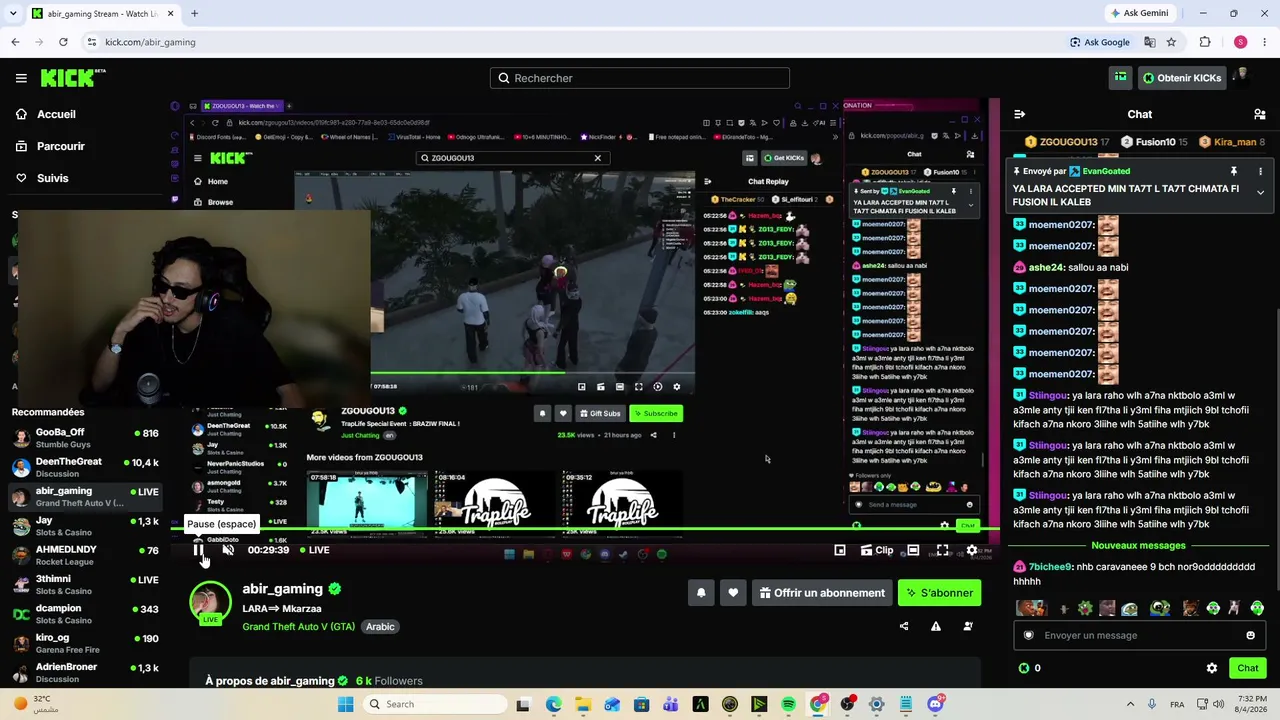Image resolution: width=1280 pixels, height=720 pixels.
Task: Go back to the previous page
Action: point(15,42)
